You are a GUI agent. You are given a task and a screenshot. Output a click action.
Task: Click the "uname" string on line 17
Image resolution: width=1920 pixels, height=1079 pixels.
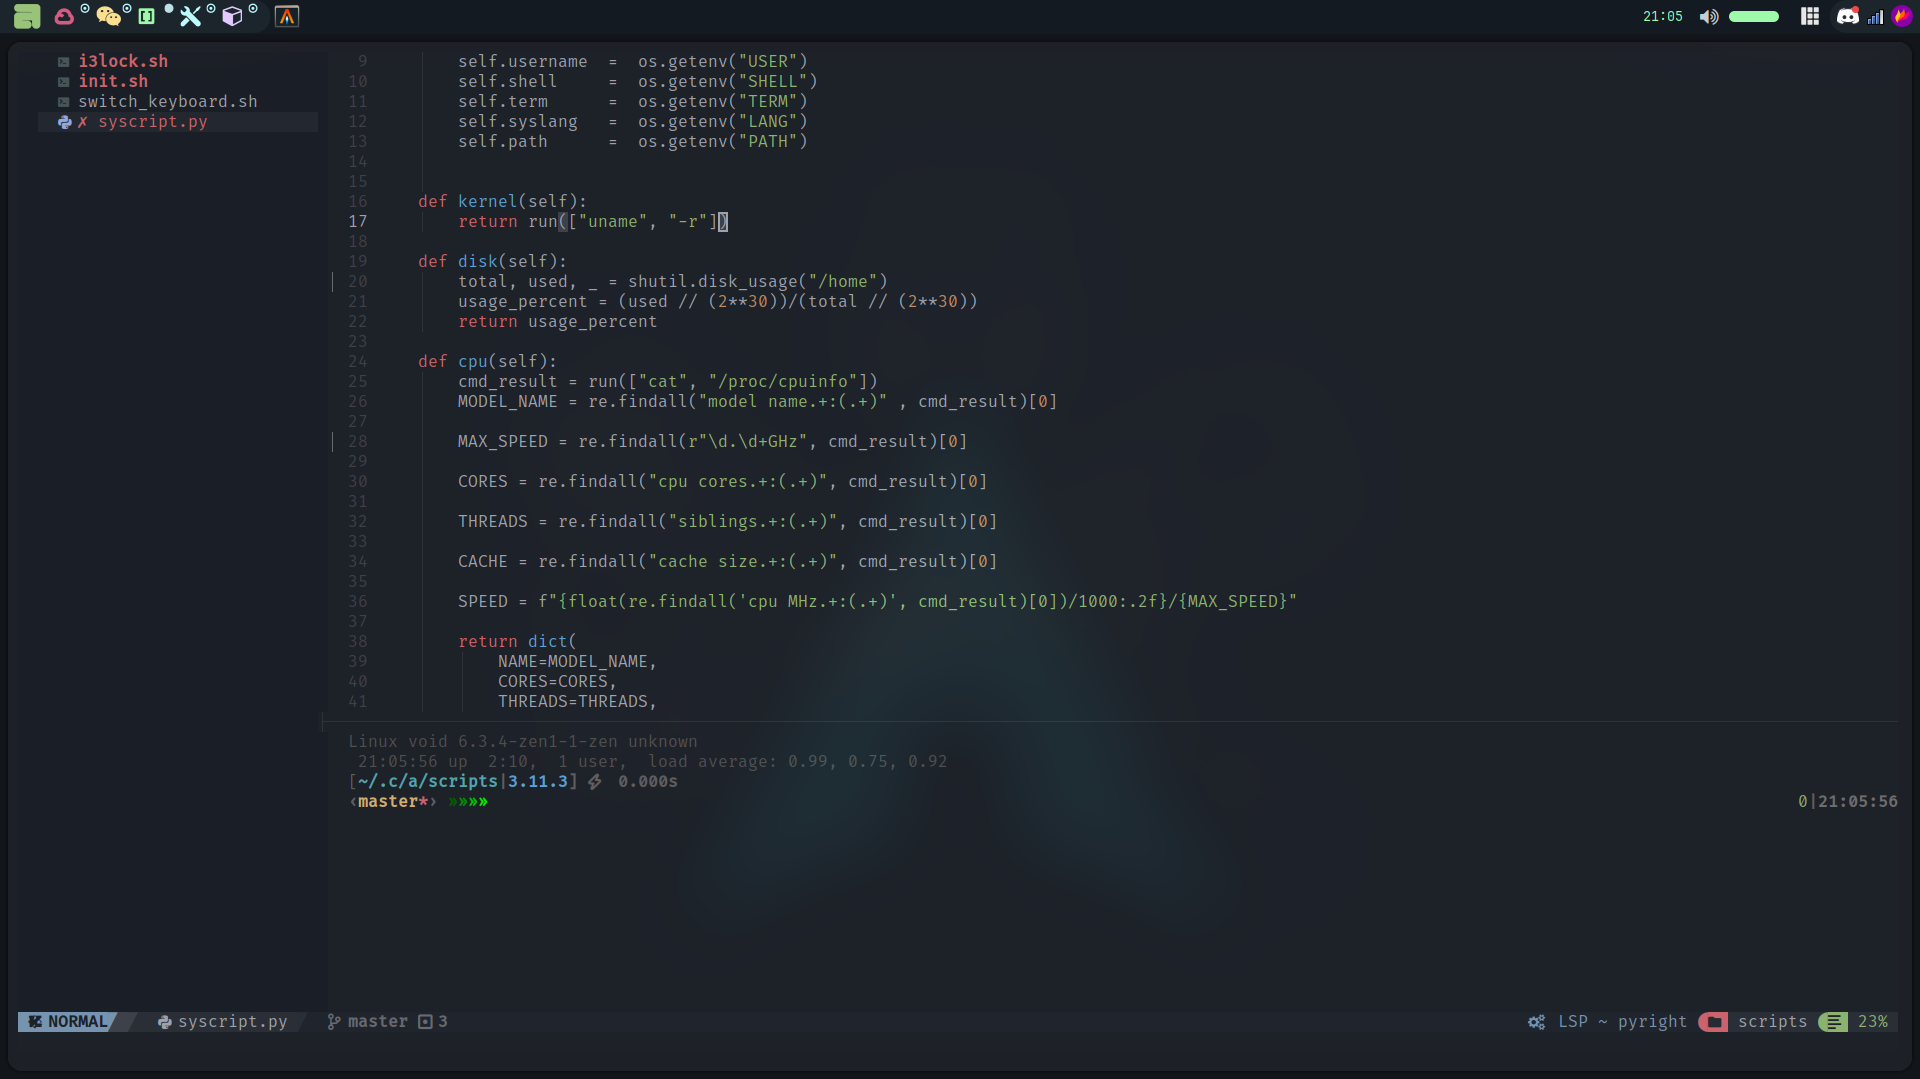pyautogui.click(x=613, y=221)
